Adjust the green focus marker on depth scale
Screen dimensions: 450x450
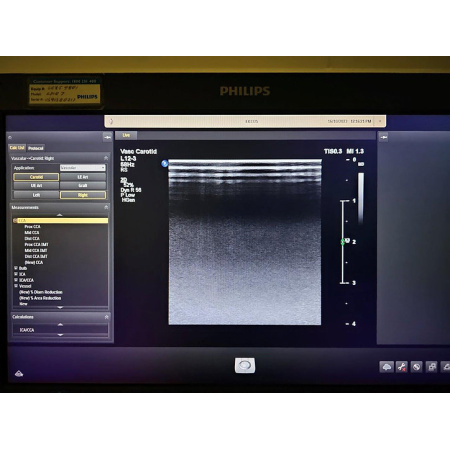tap(343, 242)
